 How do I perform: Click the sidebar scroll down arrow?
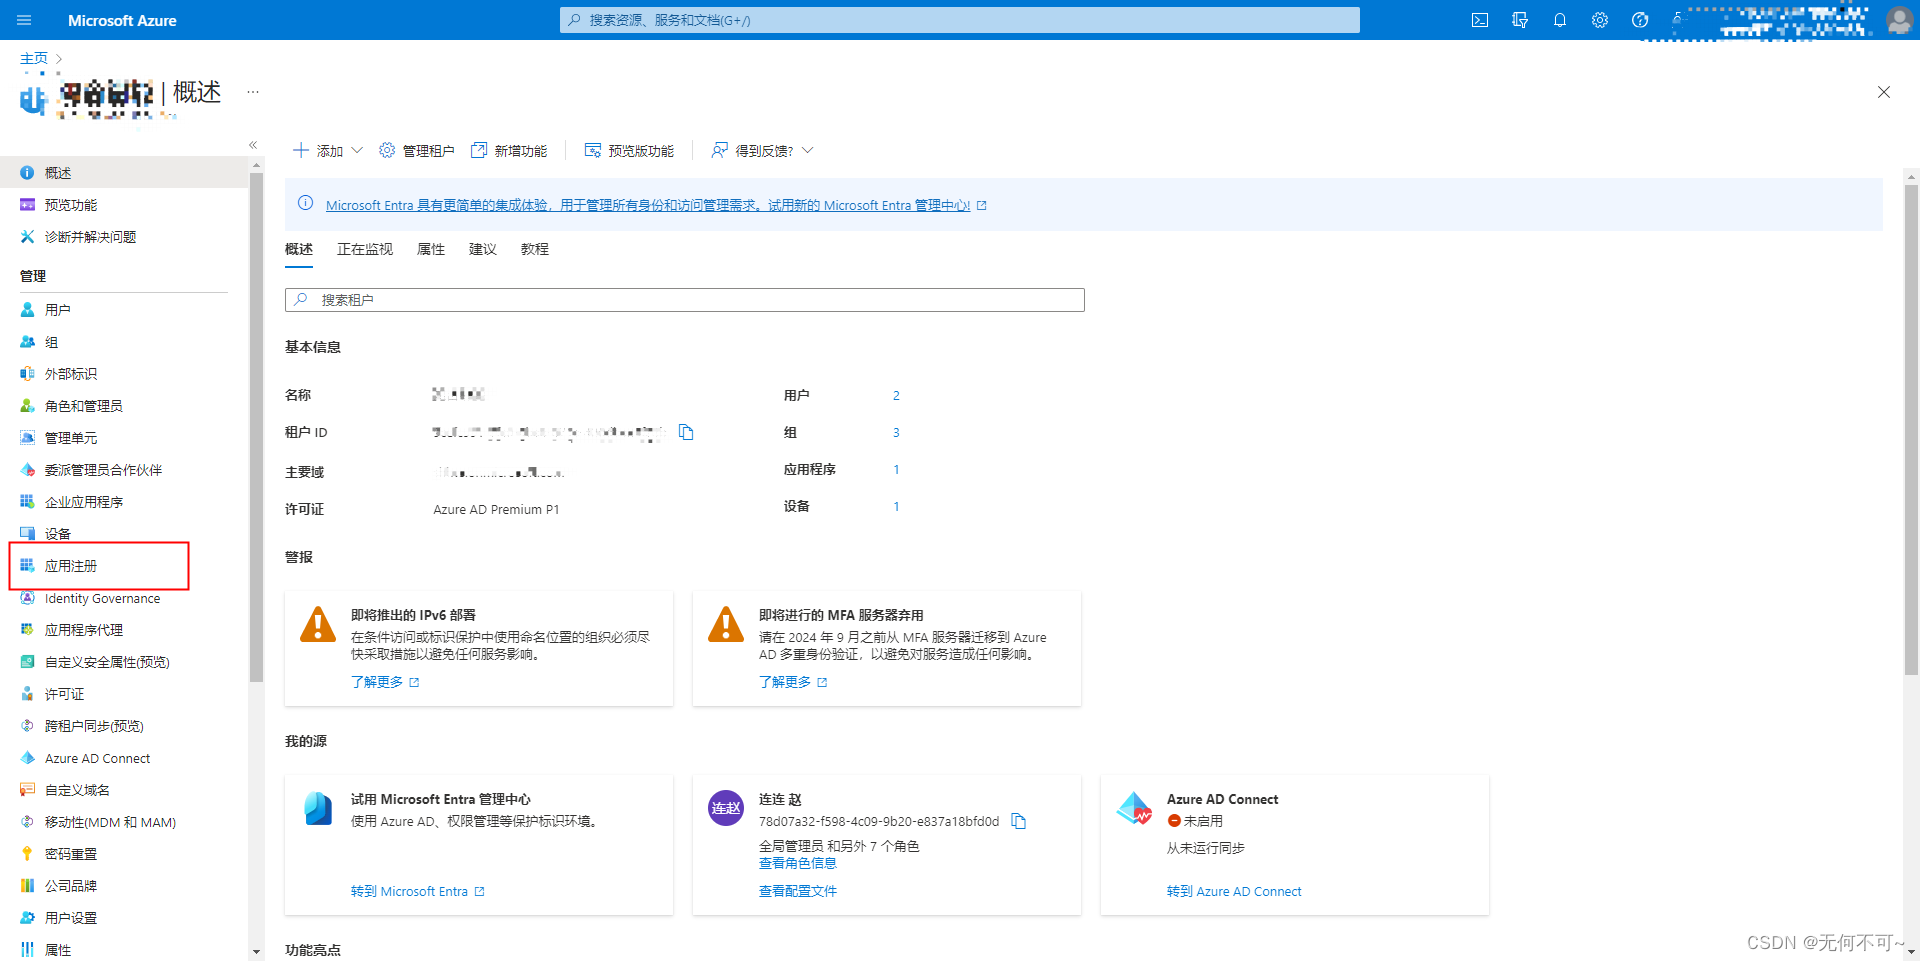tap(256, 953)
